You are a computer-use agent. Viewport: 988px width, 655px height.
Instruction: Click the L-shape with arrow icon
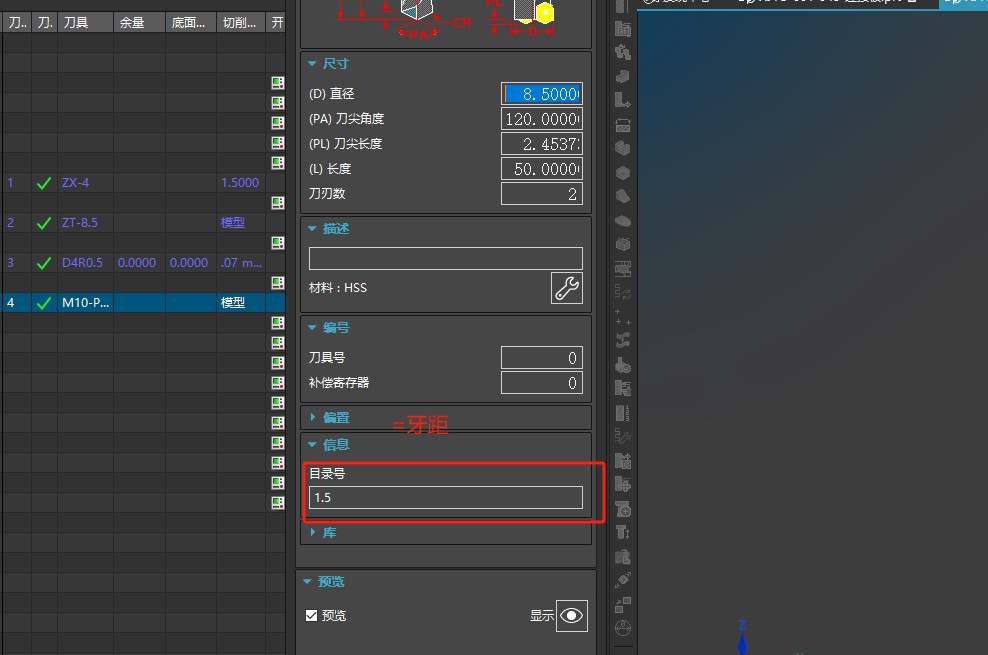(x=623, y=100)
